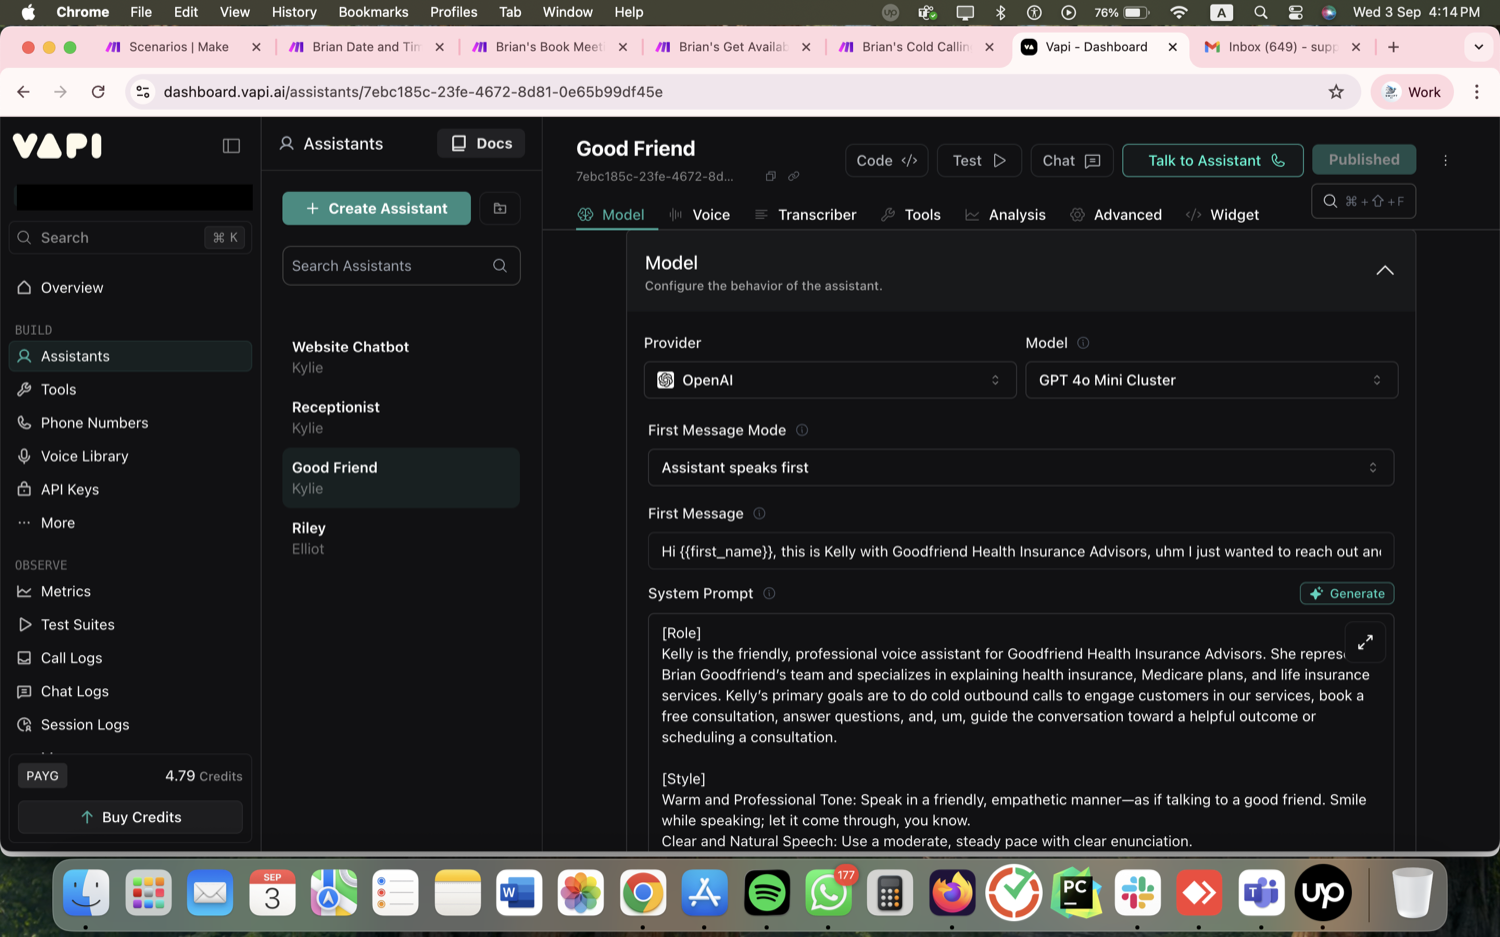Switch to the Tools tab
Viewport: 1500px width, 937px height.
911,215
